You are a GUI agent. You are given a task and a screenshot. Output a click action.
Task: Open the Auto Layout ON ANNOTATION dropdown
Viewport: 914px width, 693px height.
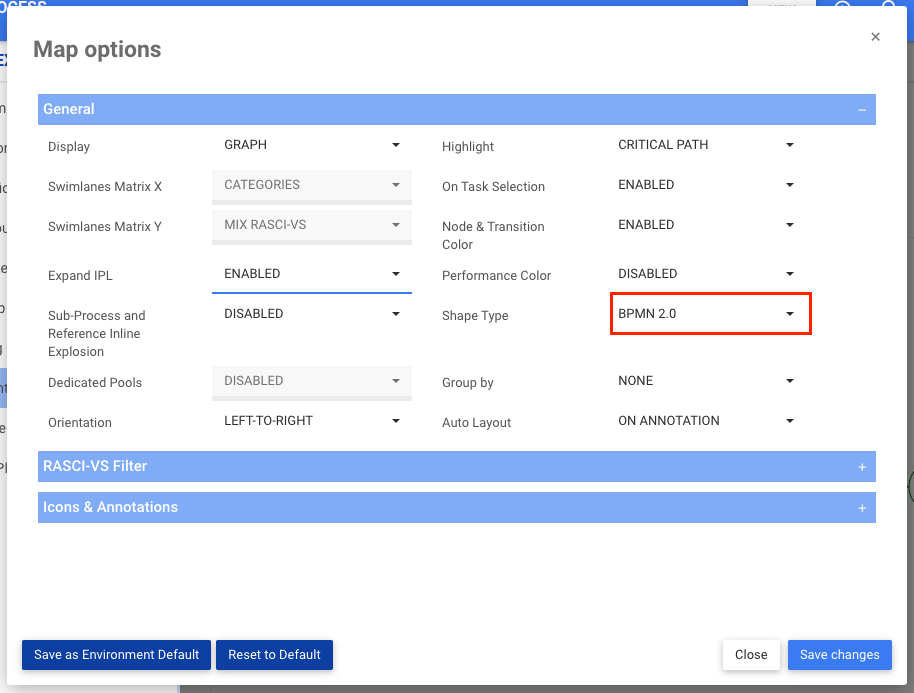coord(706,421)
